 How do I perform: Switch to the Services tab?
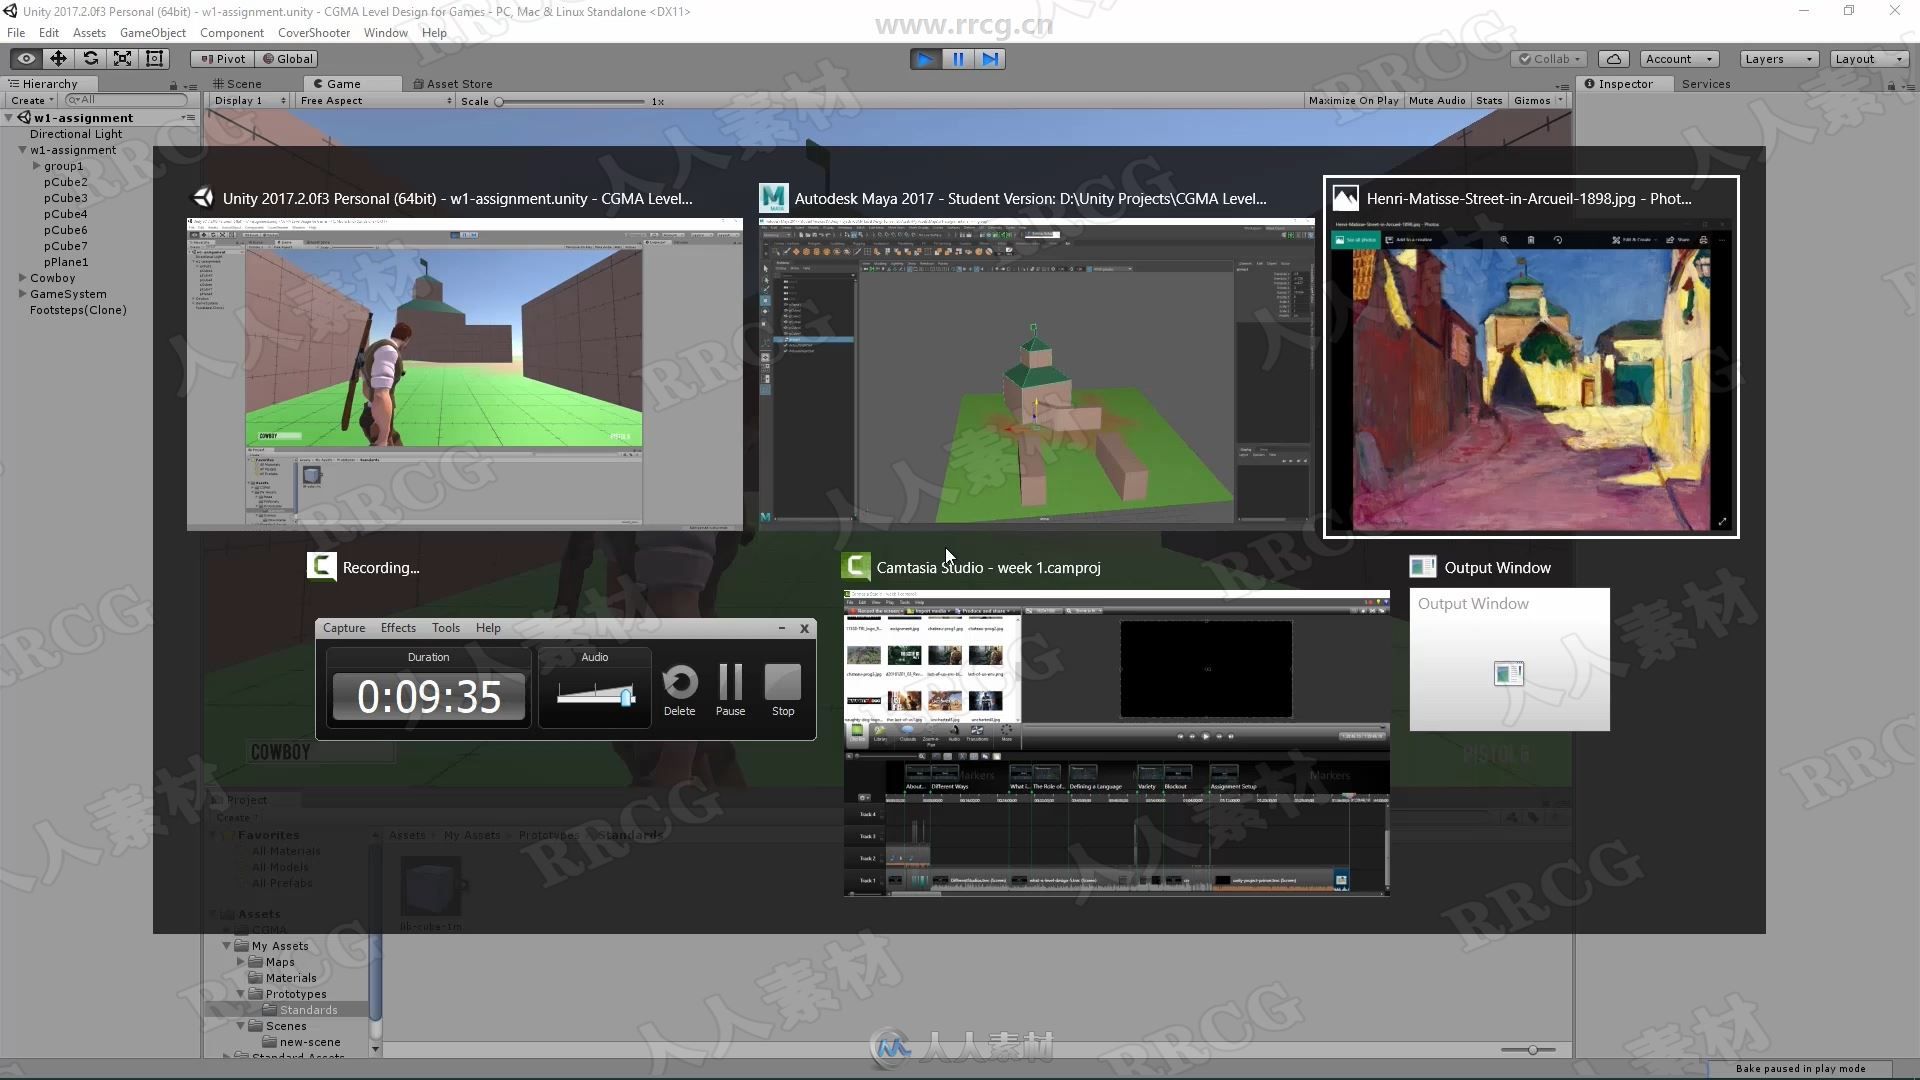pos(1705,84)
